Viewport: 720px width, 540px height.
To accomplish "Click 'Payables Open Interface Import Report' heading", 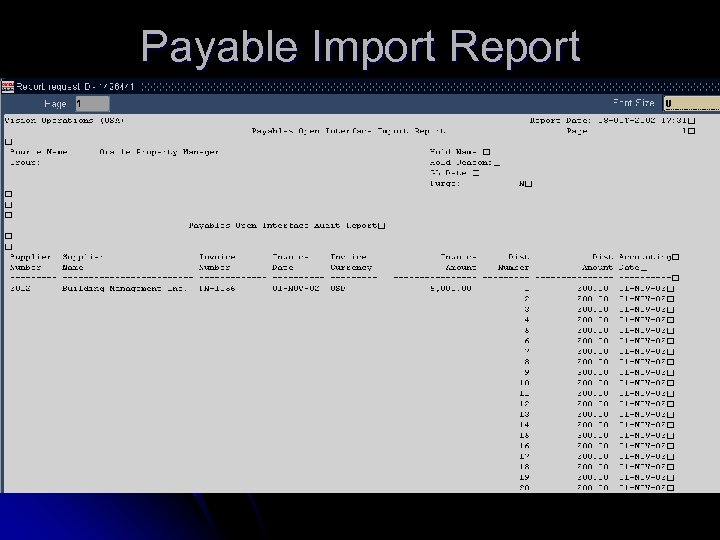I will point(349,131).
